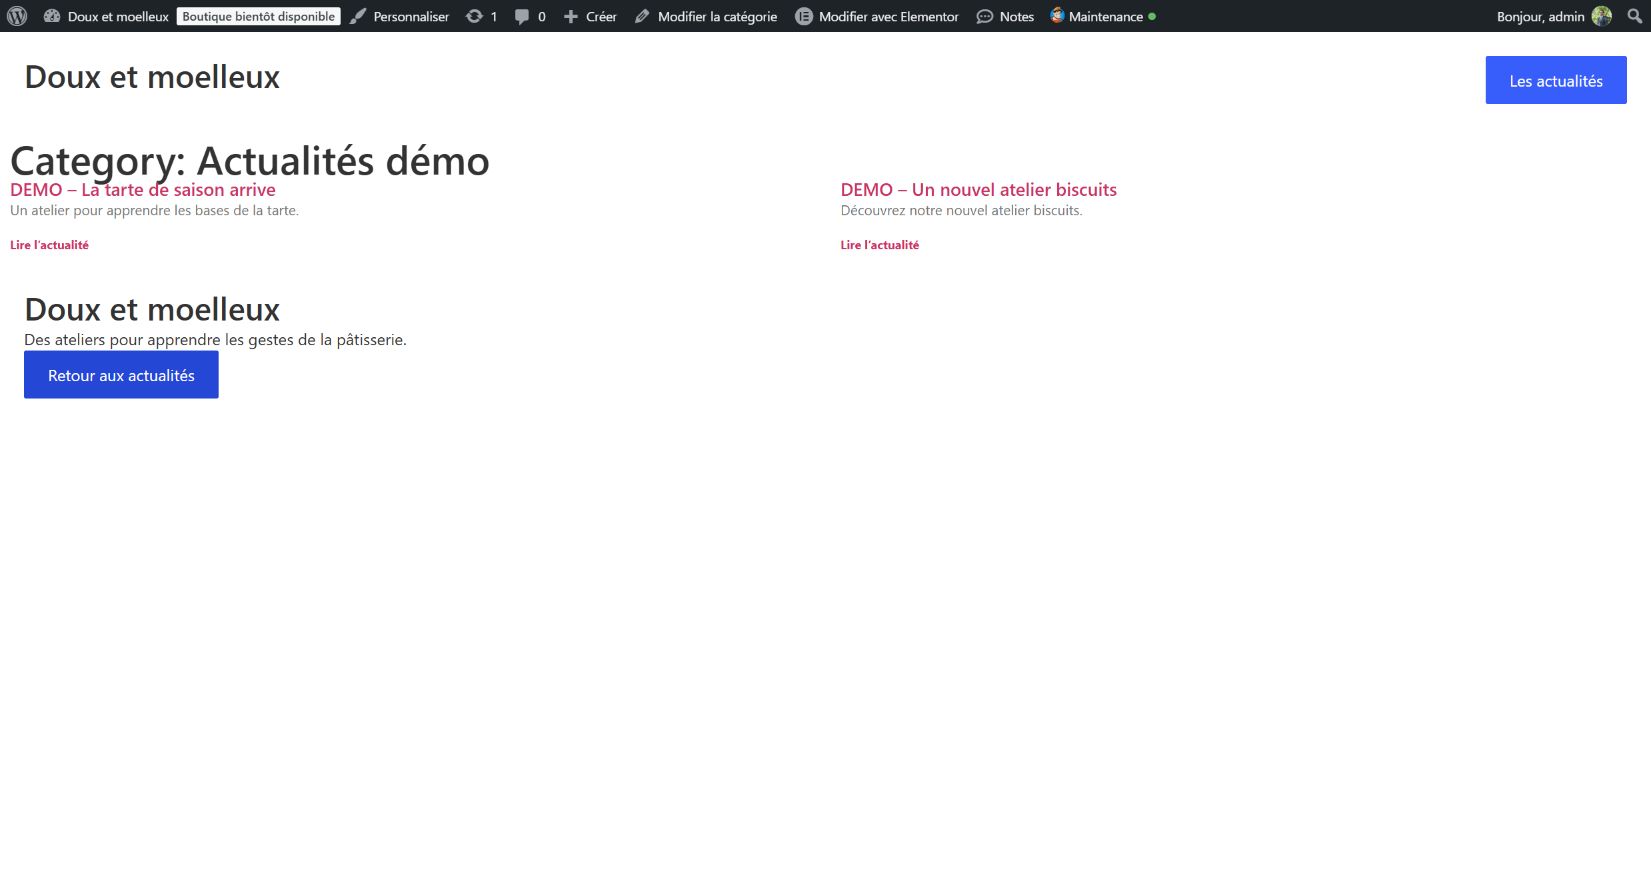Open DEMO – Un nouvel atelier biscuits

pyautogui.click(x=979, y=190)
